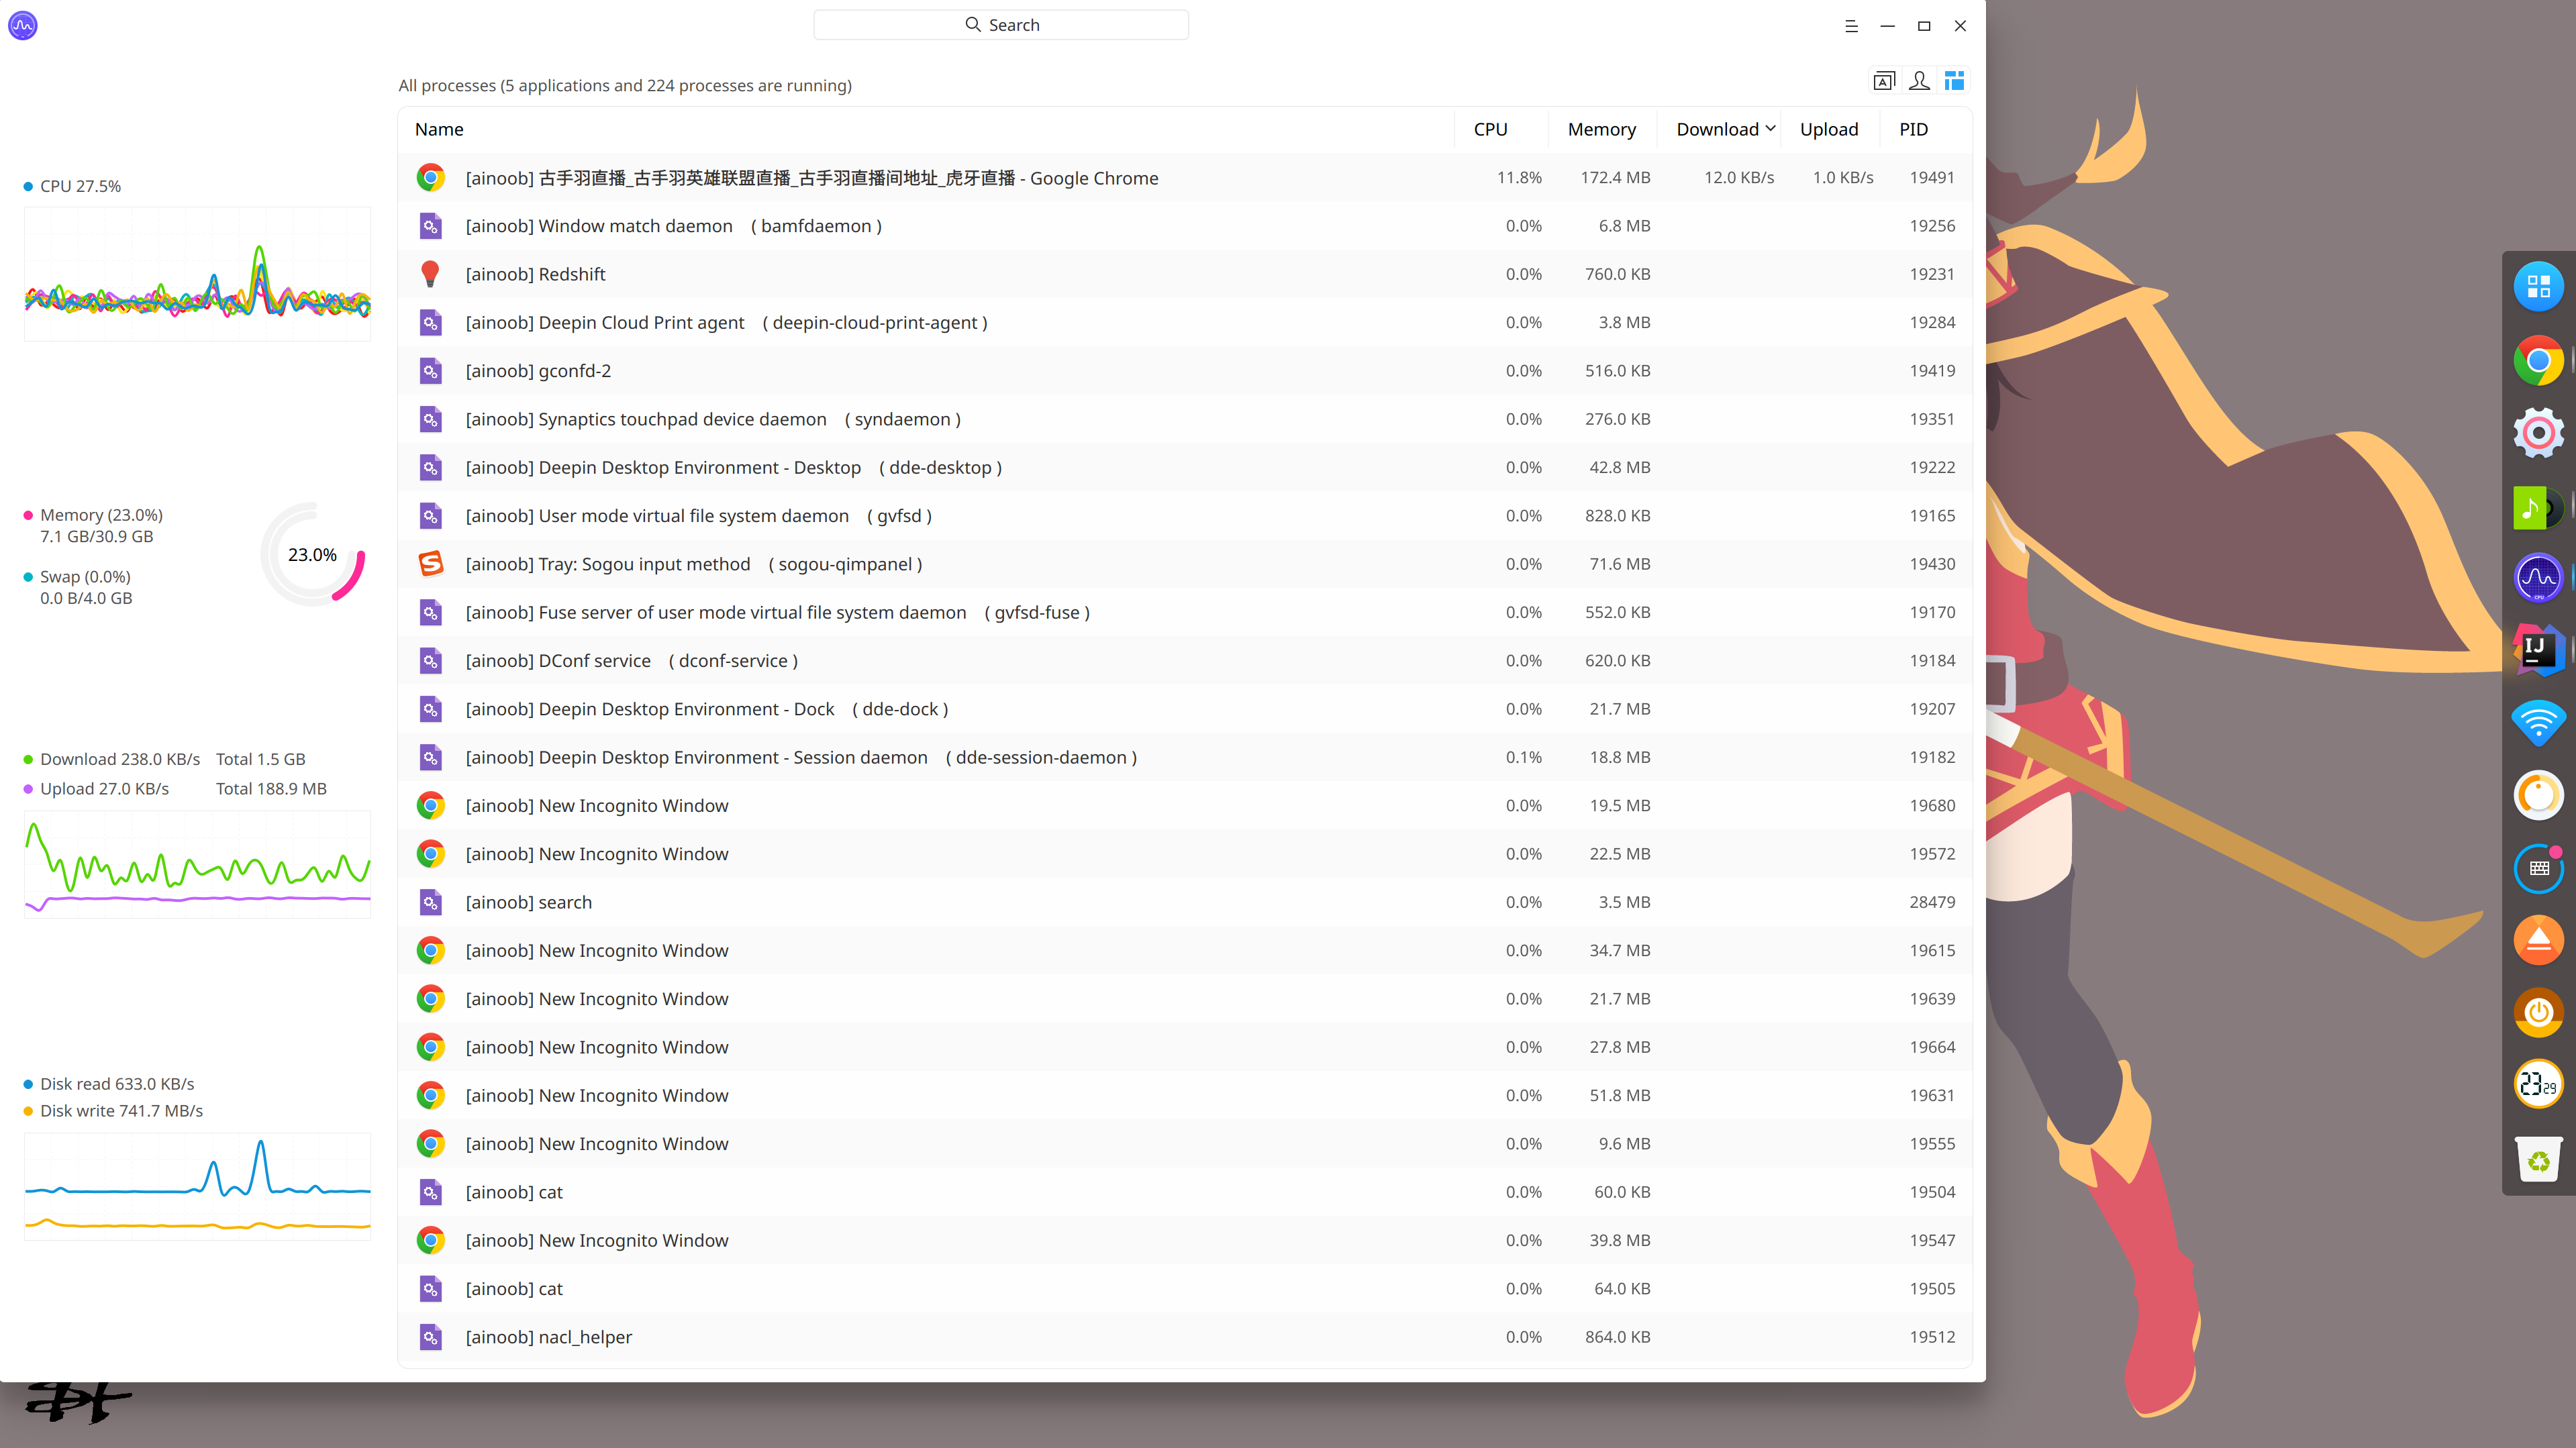Switch to the Applications-only process view
Image resolution: width=2576 pixels, height=1448 pixels.
click(1884, 80)
